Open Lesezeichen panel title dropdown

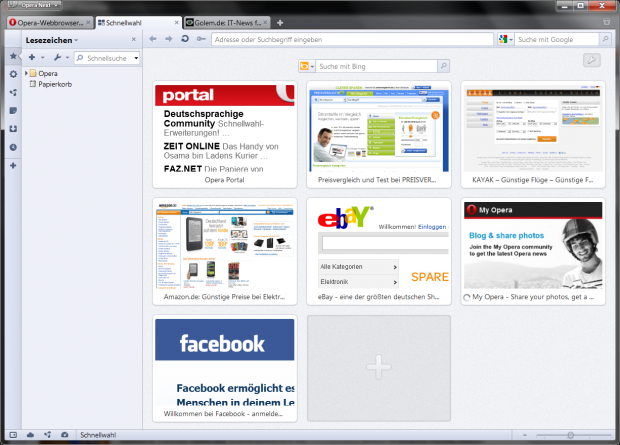point(52,40)
